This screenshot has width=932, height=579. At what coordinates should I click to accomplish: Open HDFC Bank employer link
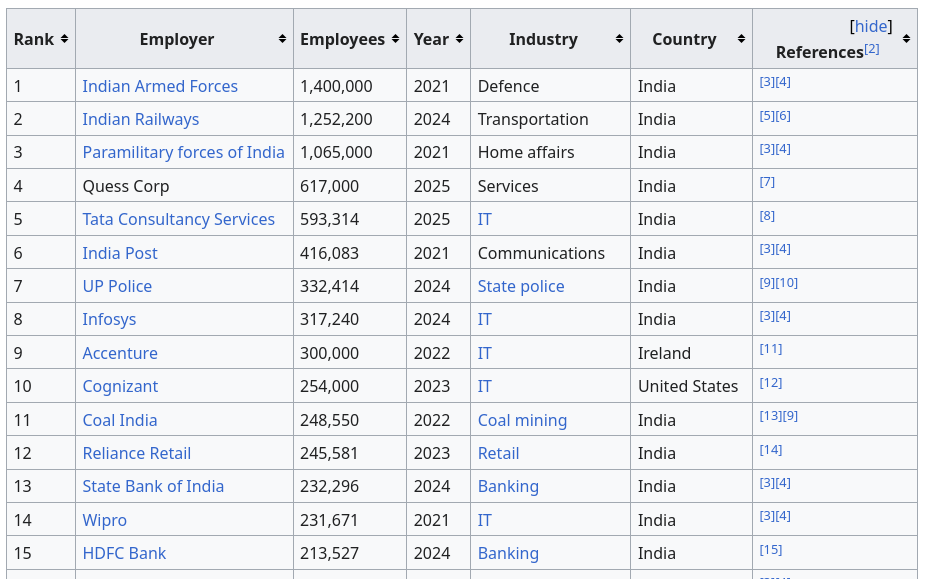click(124, 553)
